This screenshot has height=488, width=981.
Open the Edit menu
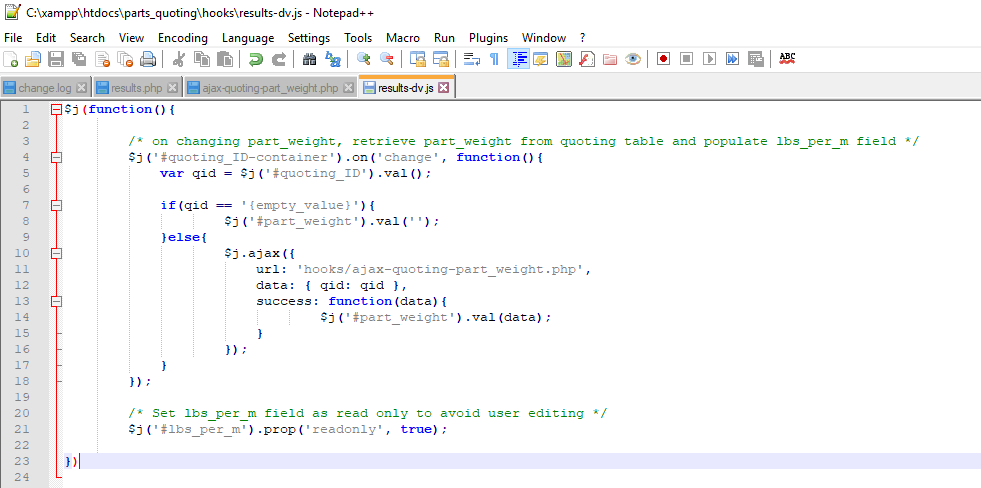tap(46, 38)
